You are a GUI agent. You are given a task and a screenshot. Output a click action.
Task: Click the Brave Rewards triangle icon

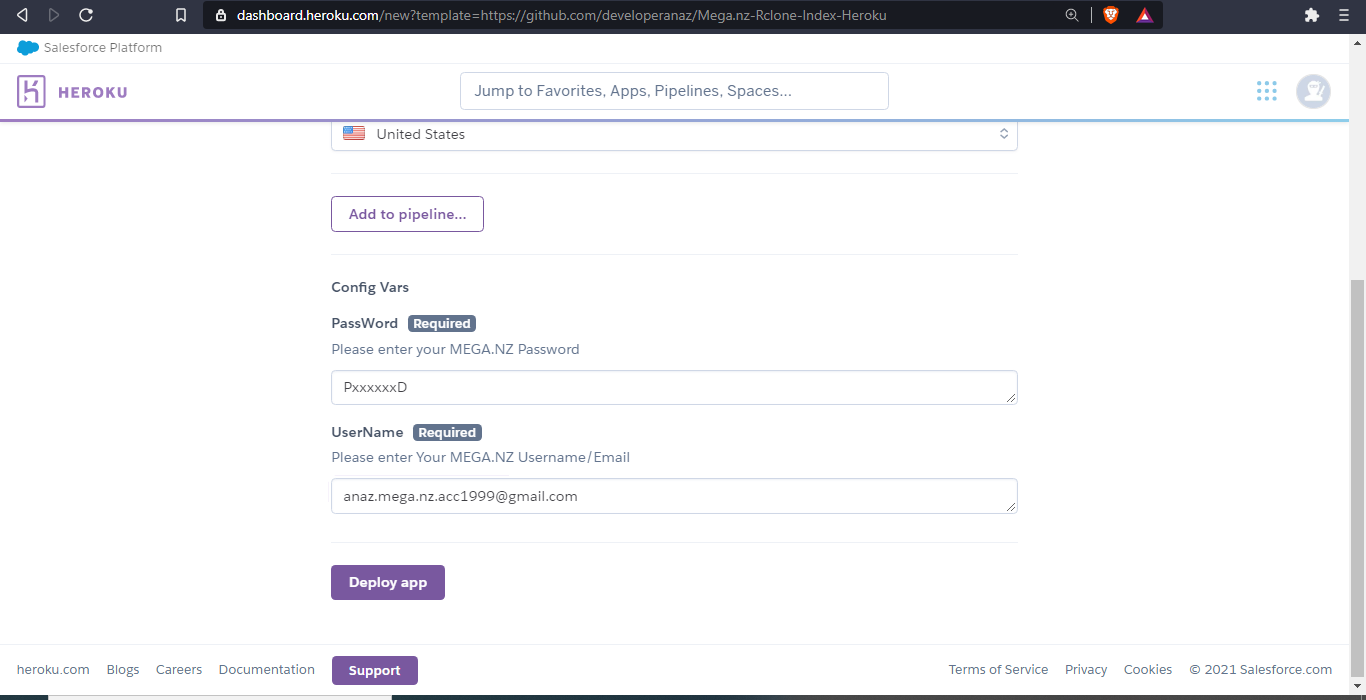(1145, 15)
